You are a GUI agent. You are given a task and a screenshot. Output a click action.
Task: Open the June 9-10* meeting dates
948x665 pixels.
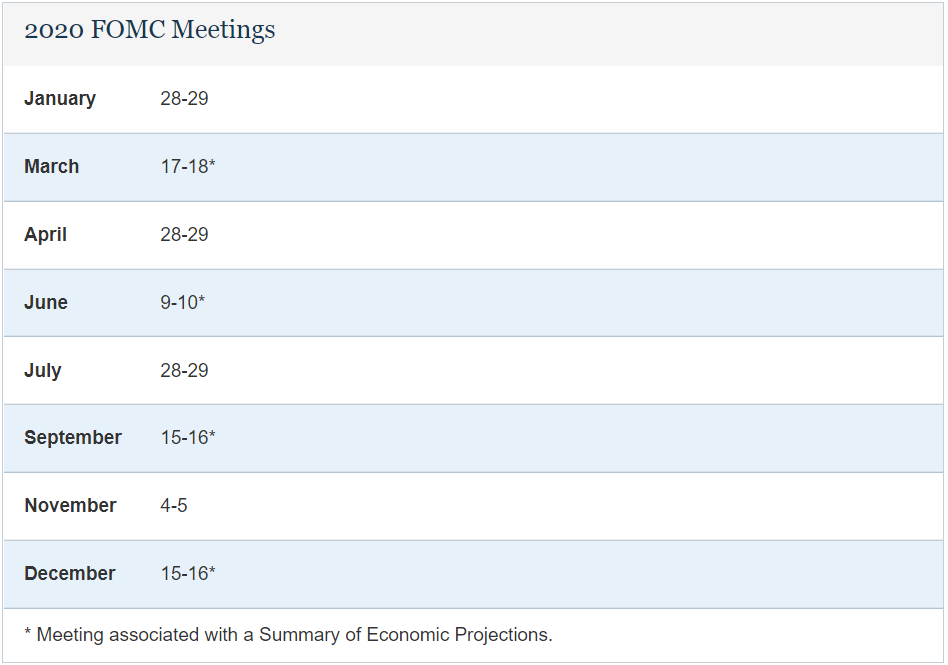[183, 302]
